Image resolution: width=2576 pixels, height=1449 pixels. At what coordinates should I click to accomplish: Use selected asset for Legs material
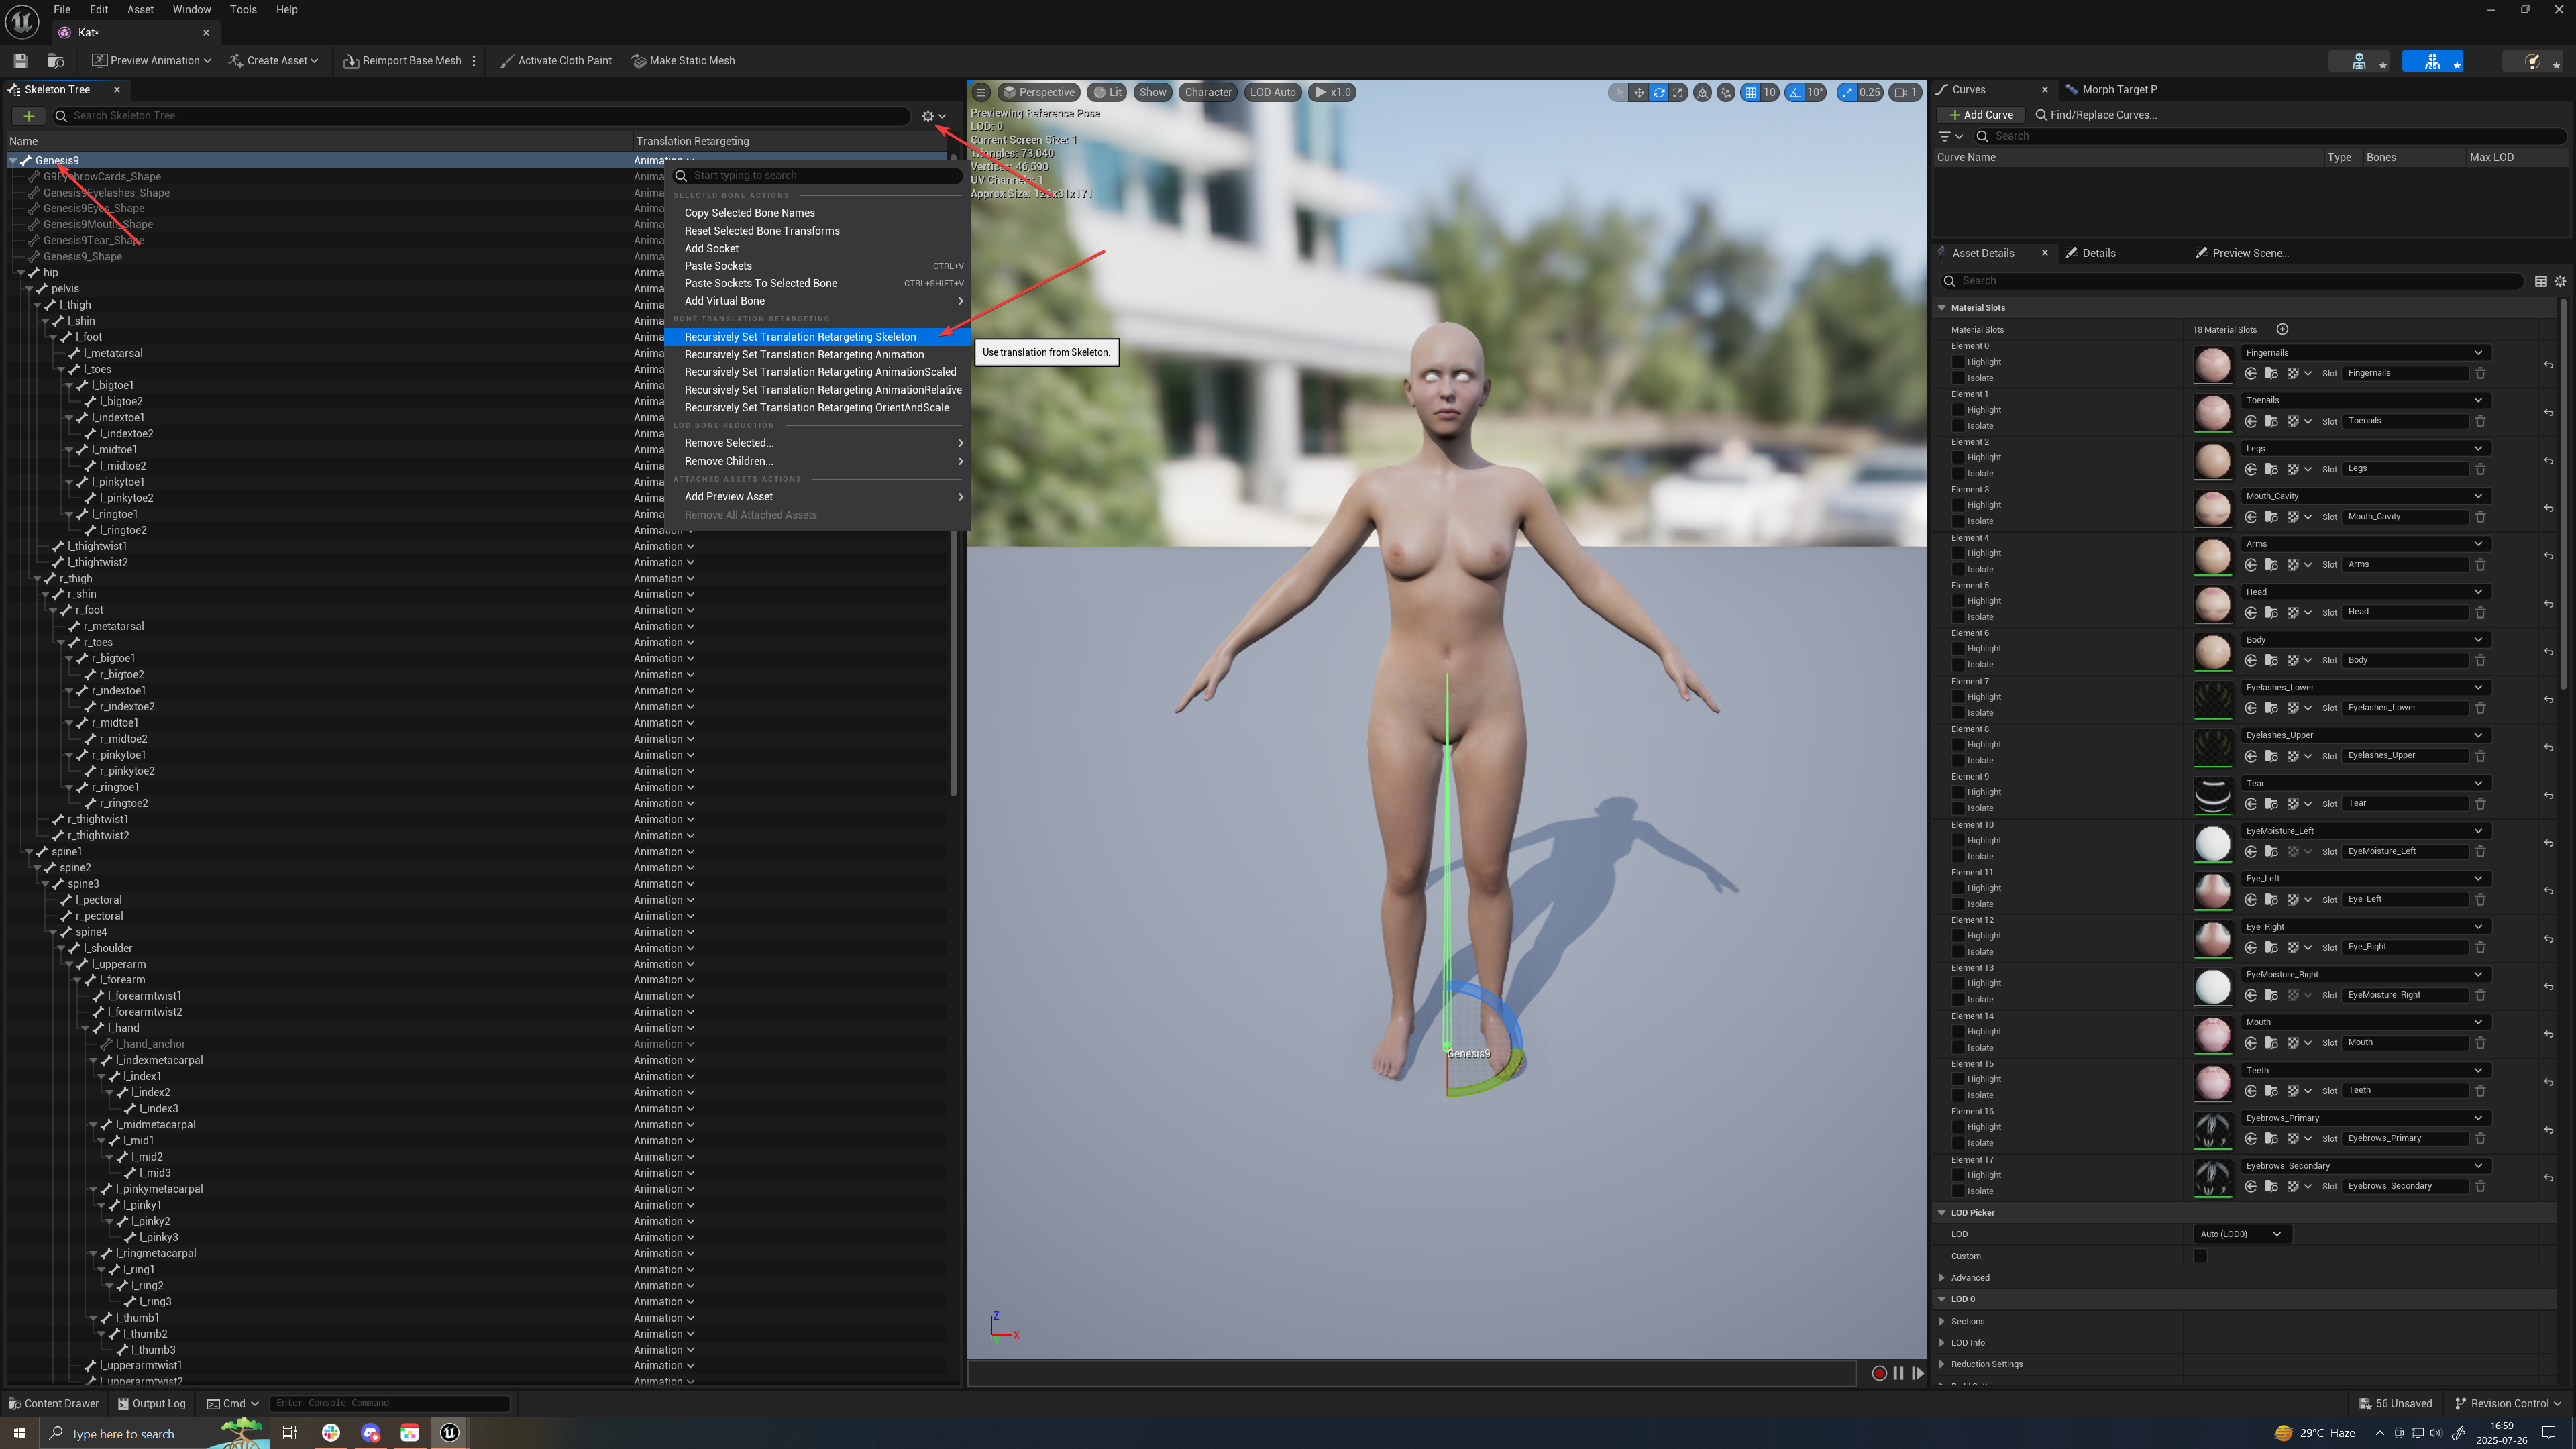(x=2250, y=469)
